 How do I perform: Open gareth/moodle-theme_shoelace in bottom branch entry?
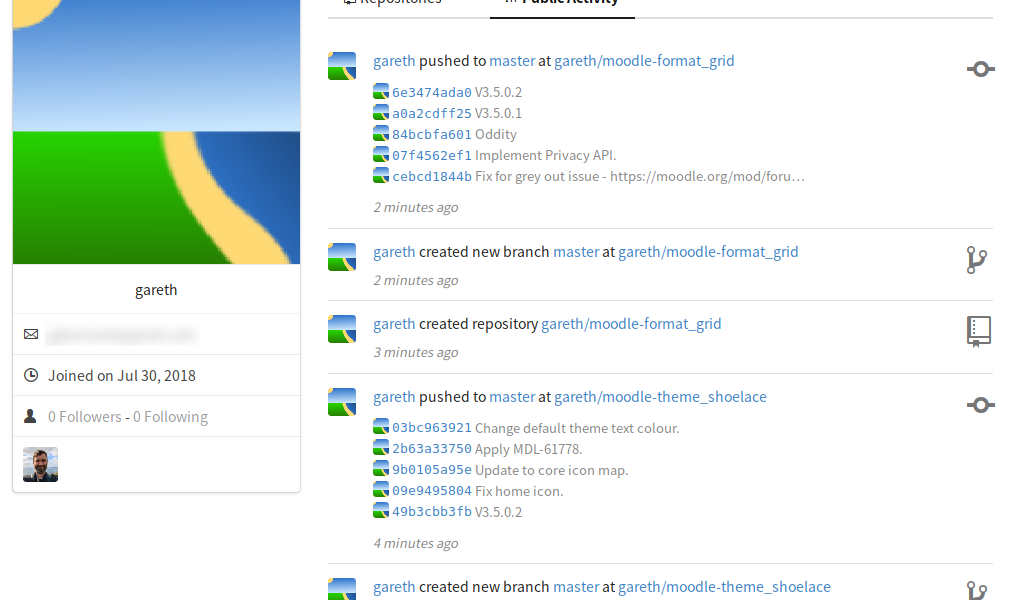[x=724, y=586]
